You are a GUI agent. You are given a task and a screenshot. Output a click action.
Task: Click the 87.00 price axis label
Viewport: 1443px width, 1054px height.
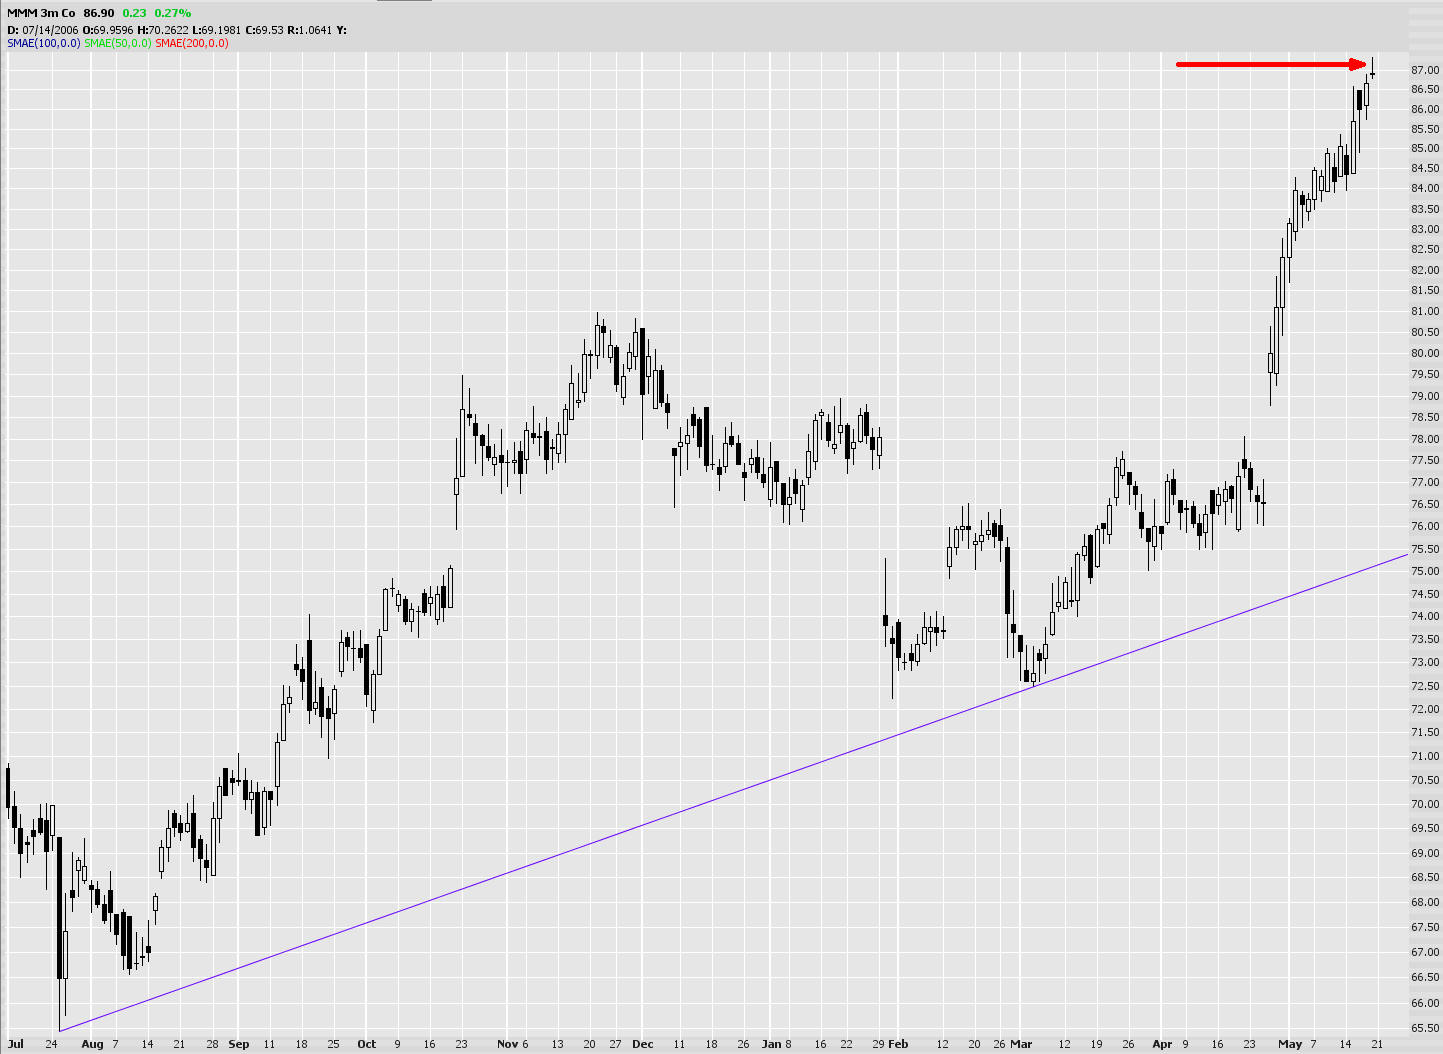tap(1425, 70)
